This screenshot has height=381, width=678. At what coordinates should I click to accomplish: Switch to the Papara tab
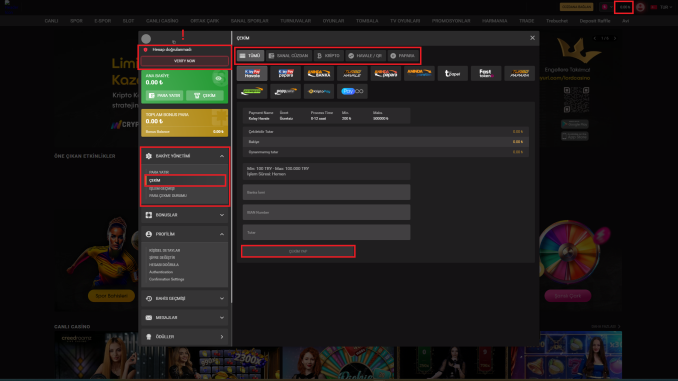click(403, 56)
